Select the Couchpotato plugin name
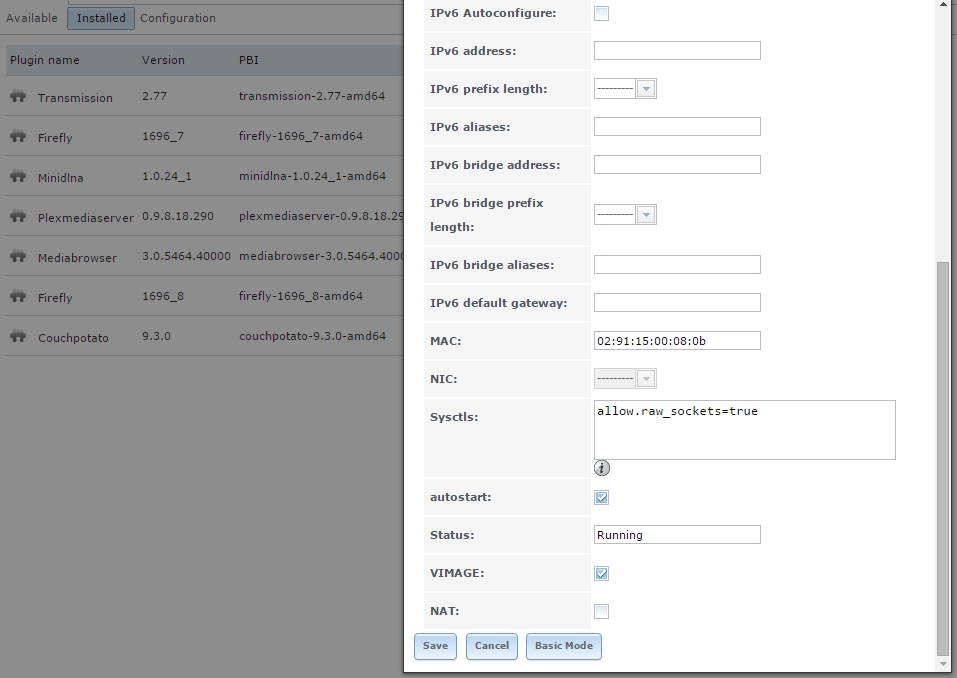Viewport: 957px width, 678px height. coord(73,337)
